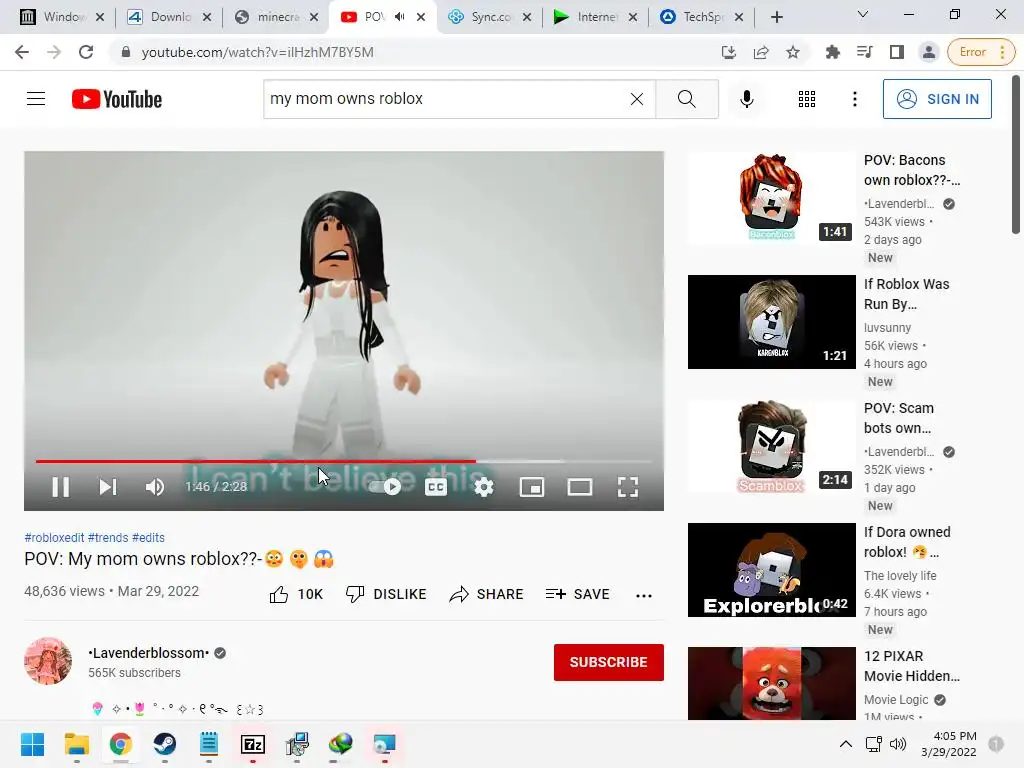This screenshot has width=1024, height=768.
Task: Clear the search box text
Action: point(637,99)
